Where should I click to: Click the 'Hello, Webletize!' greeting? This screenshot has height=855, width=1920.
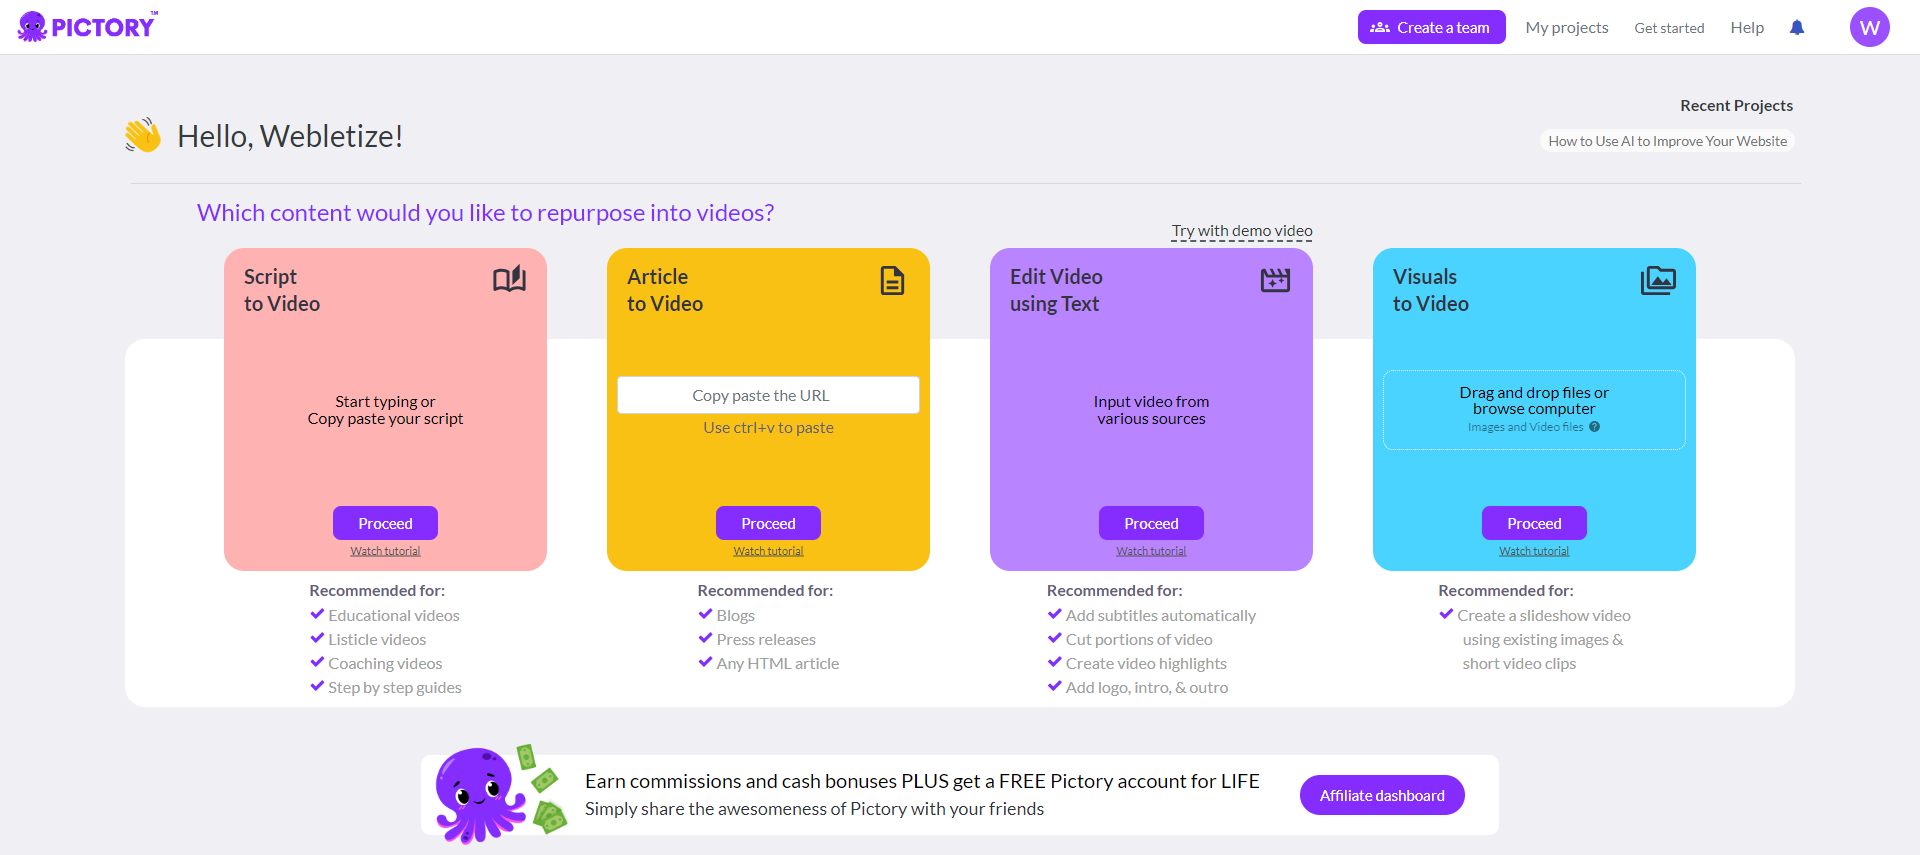[290, 136]
